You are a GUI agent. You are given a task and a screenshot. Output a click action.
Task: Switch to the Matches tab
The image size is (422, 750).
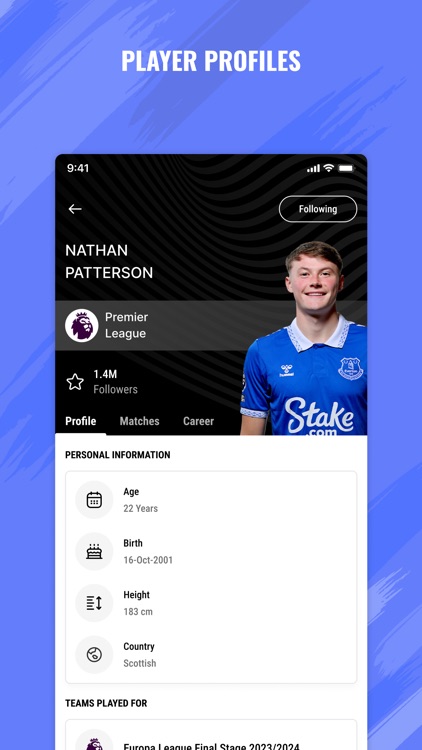[139, 421]
